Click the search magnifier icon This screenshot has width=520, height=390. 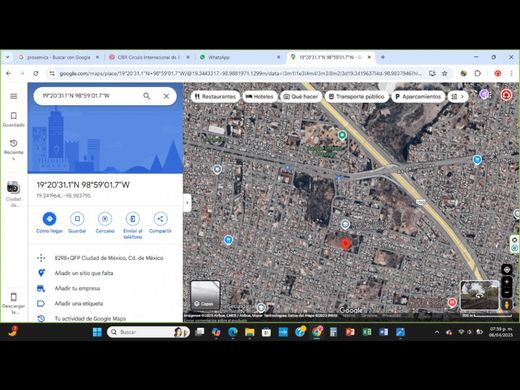[x=147, y=96]
